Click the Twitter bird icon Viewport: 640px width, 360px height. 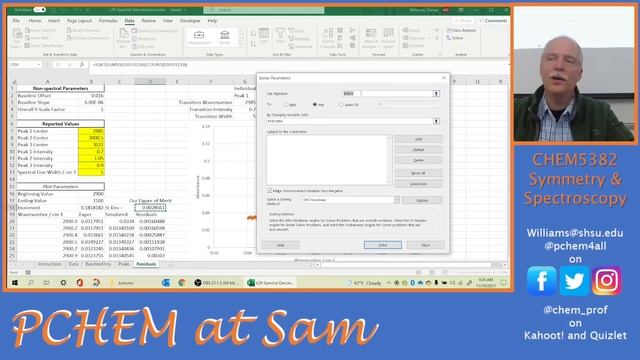point(574,281)
